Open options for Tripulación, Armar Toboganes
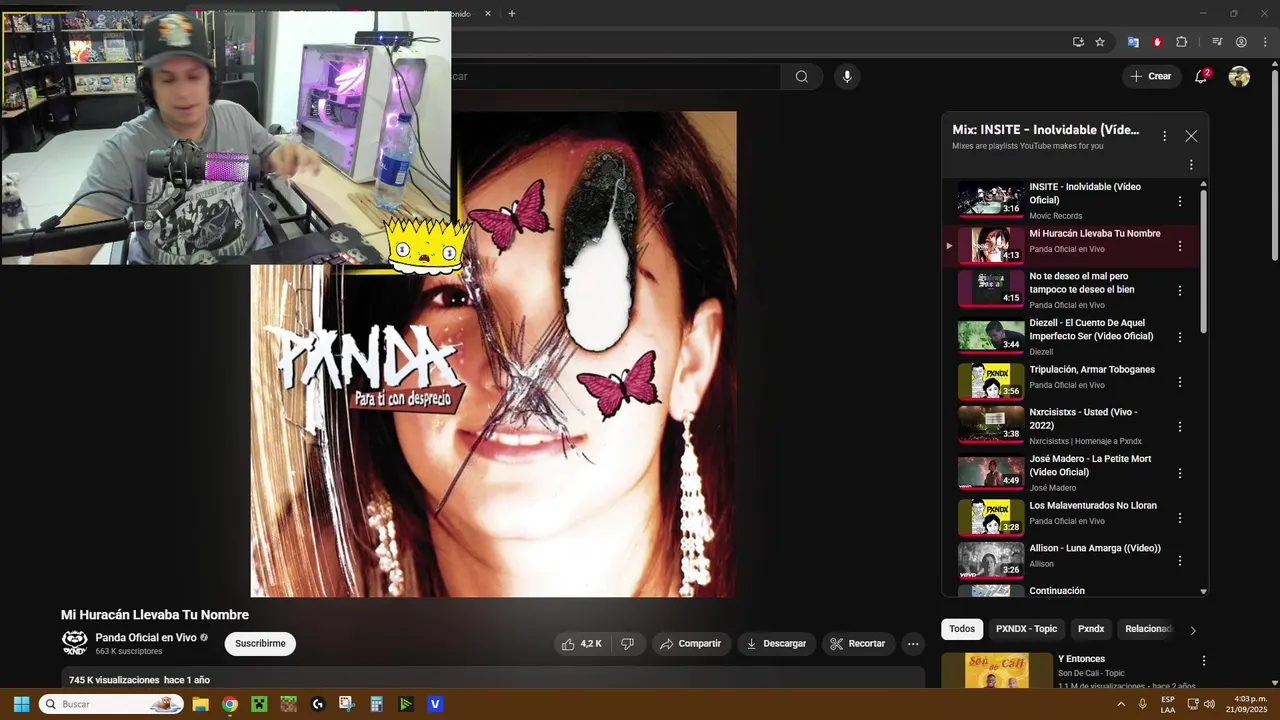 coord(1180,382)
